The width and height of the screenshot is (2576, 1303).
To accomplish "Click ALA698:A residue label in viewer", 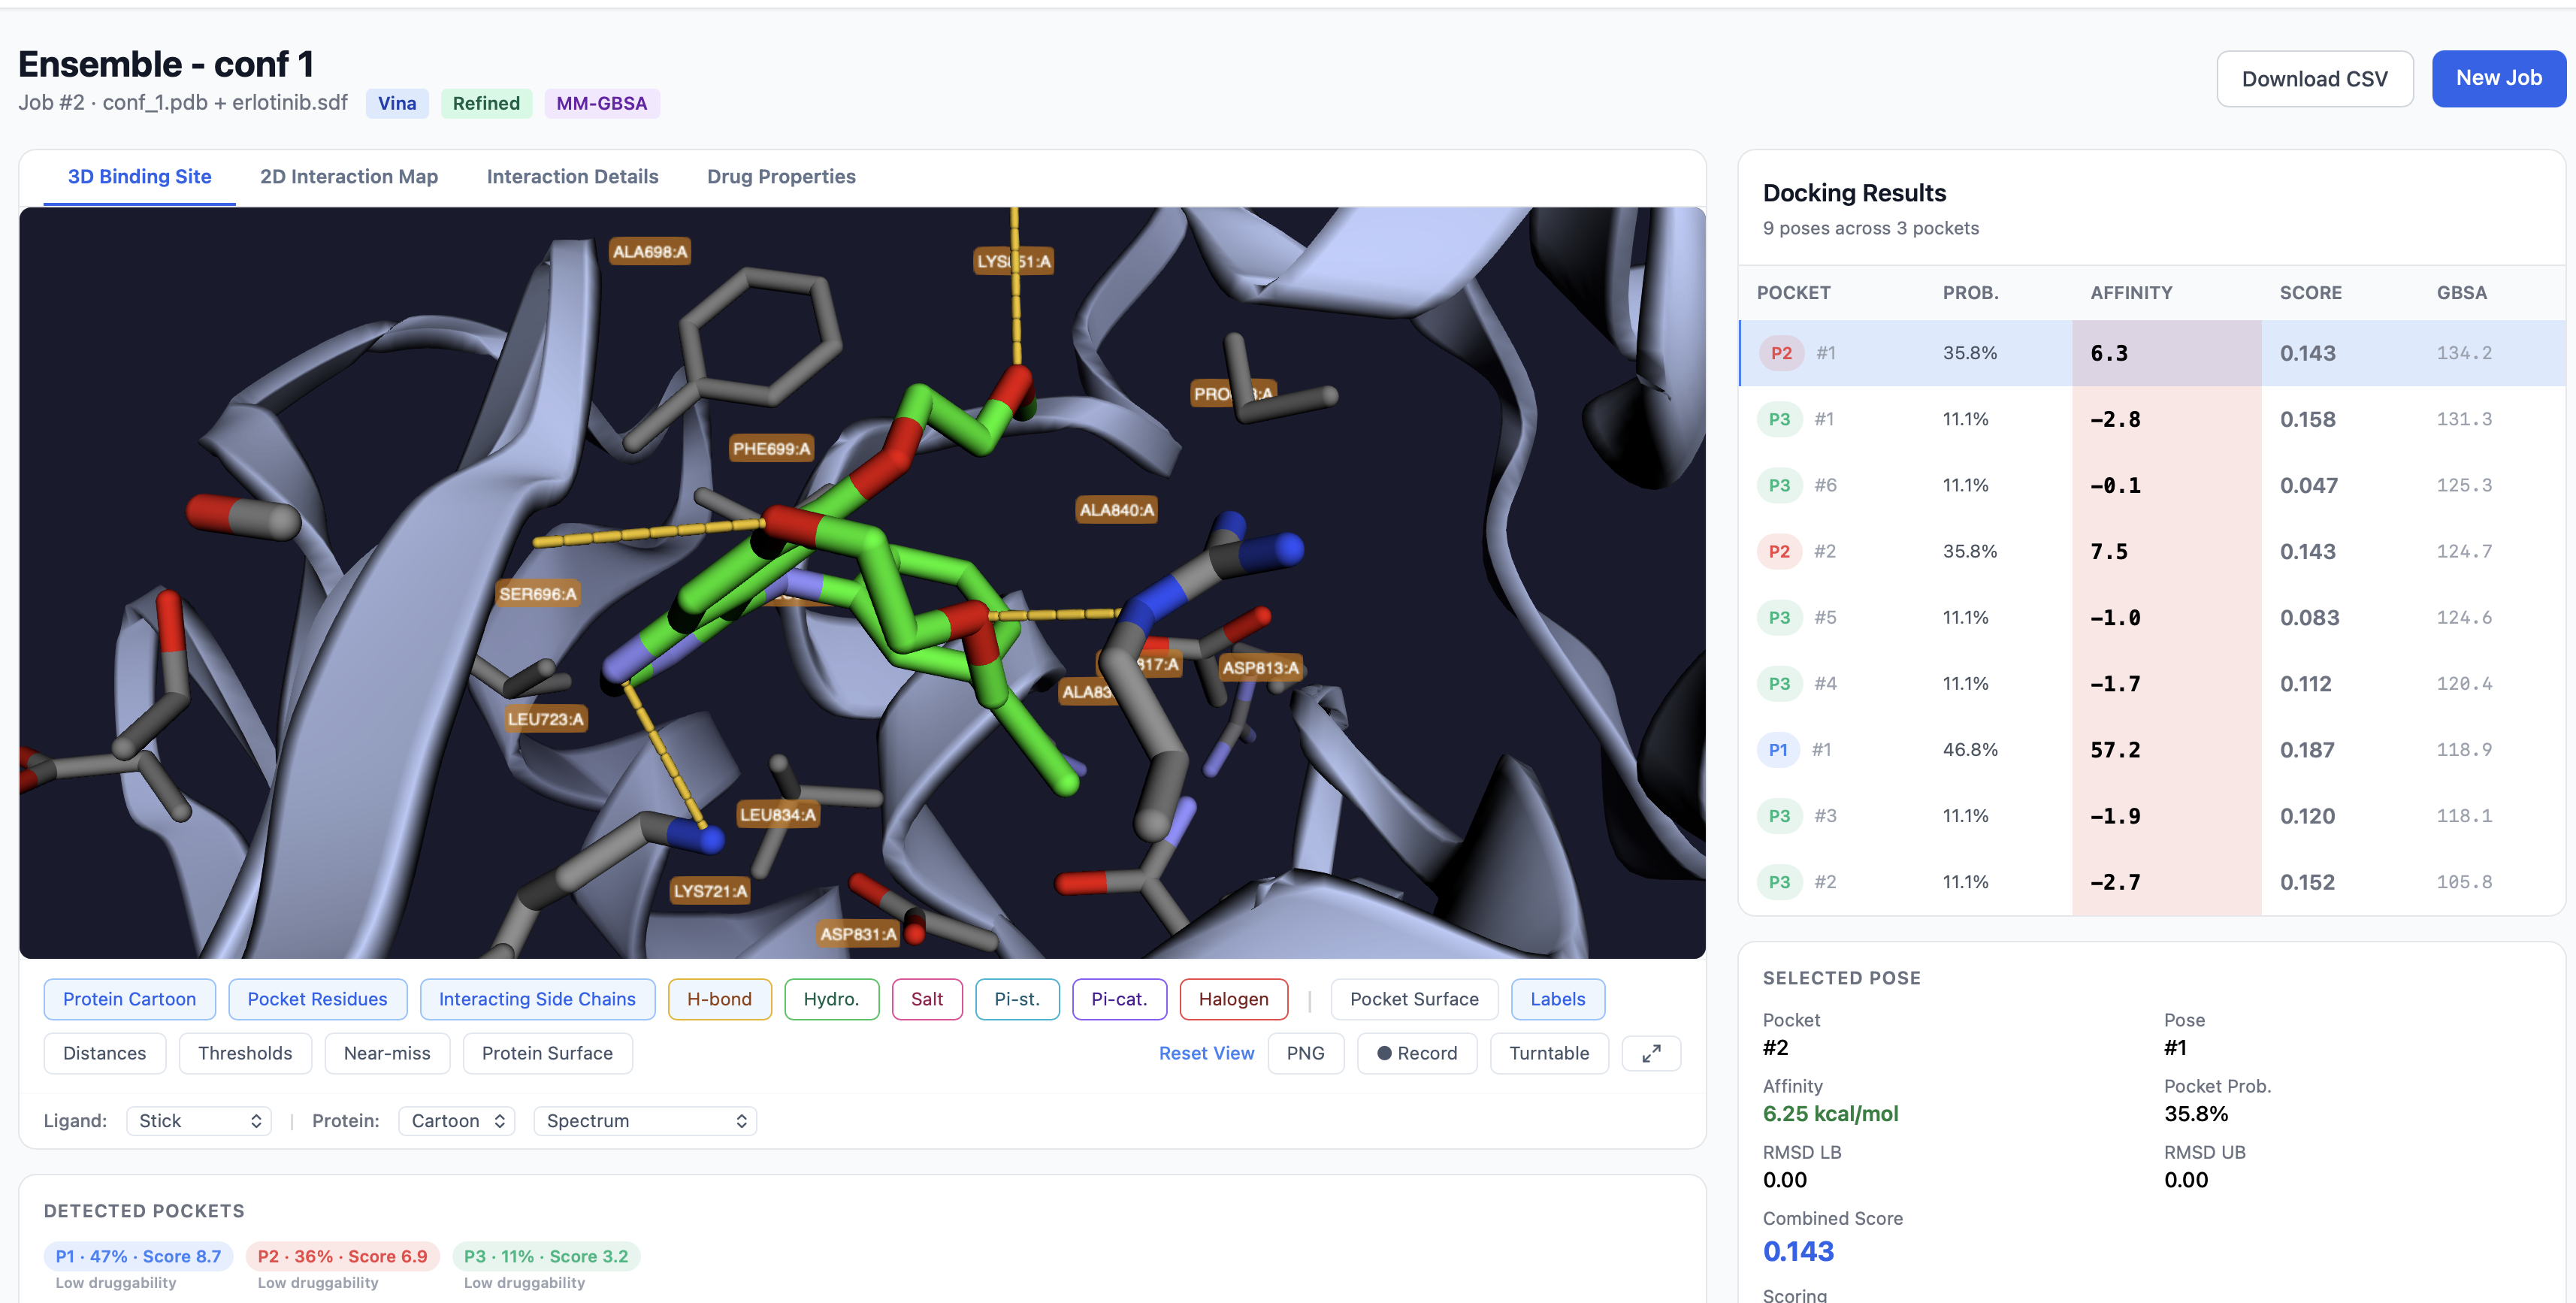I will (650, 251).
